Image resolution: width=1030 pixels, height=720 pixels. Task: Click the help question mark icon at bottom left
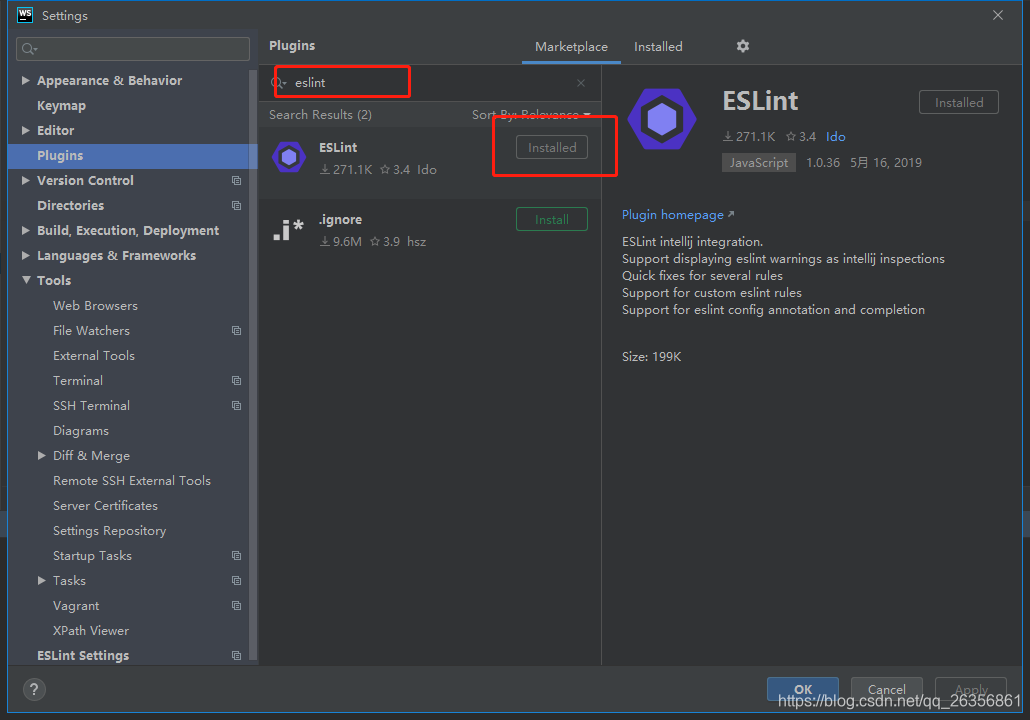click(33, 689)
